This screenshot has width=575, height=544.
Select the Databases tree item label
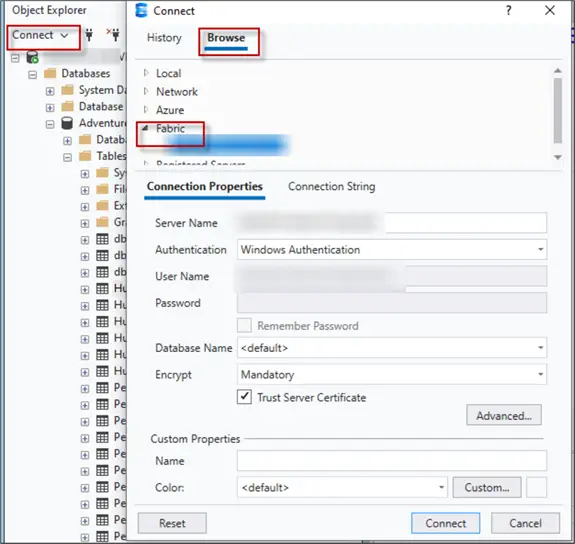point(85,73)
